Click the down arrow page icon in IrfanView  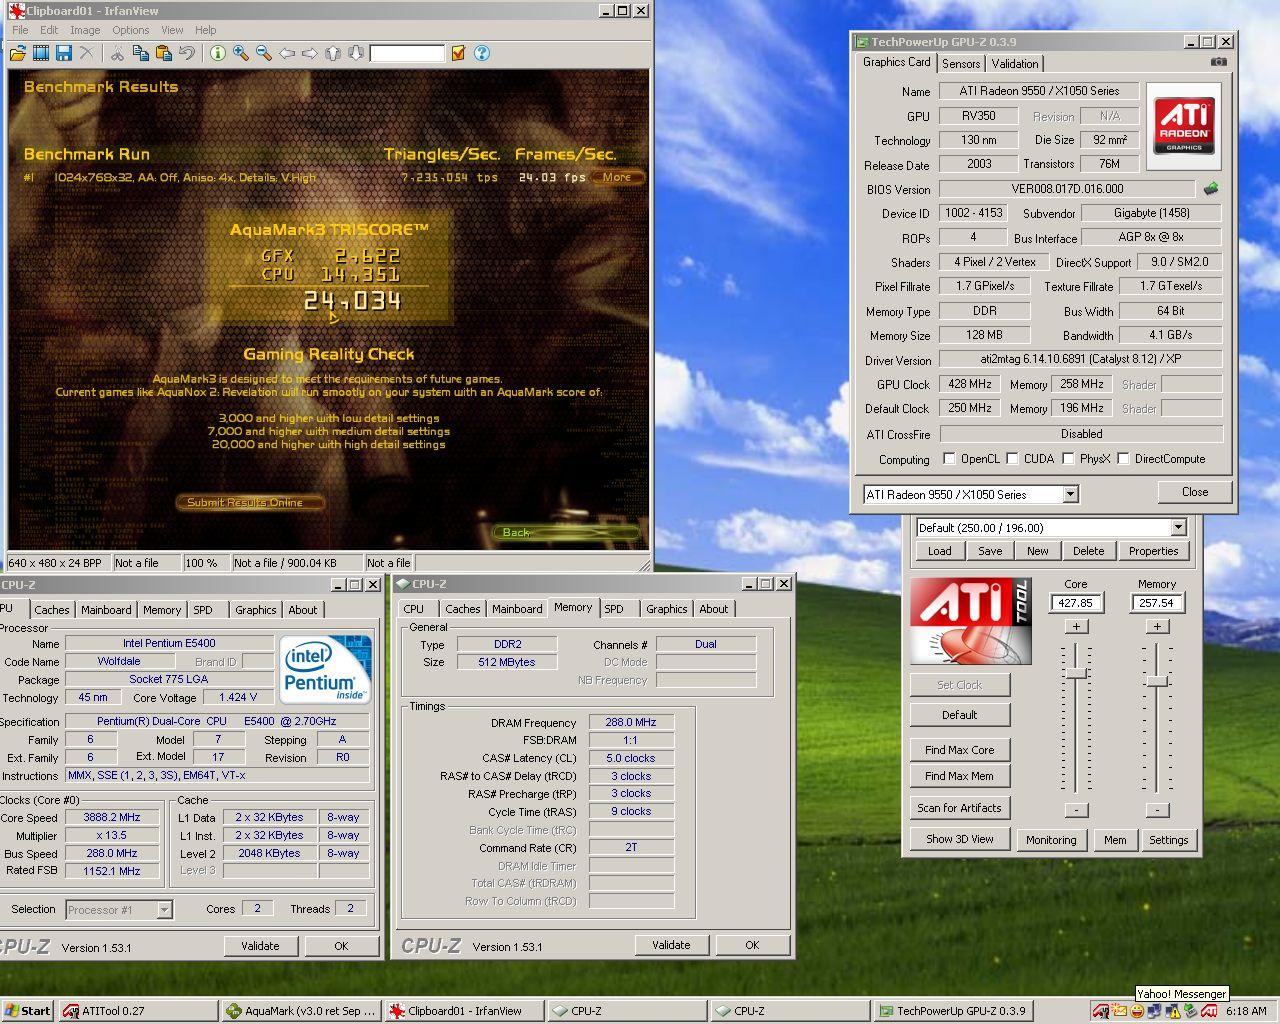click(x=355, y=53)
